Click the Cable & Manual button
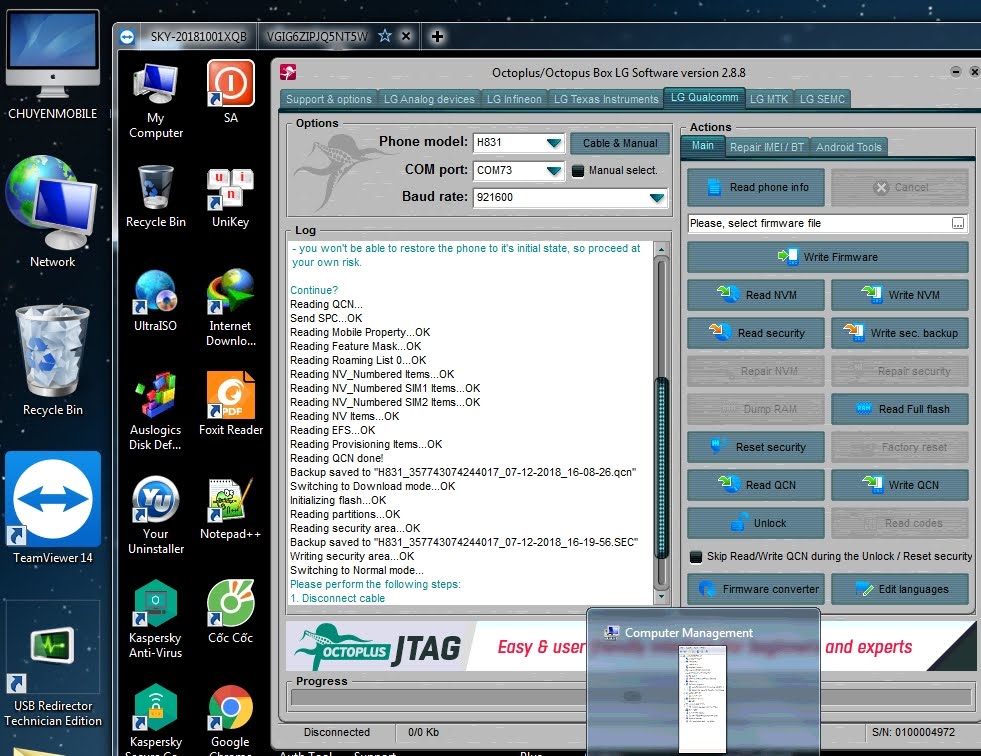 (620, 143)
